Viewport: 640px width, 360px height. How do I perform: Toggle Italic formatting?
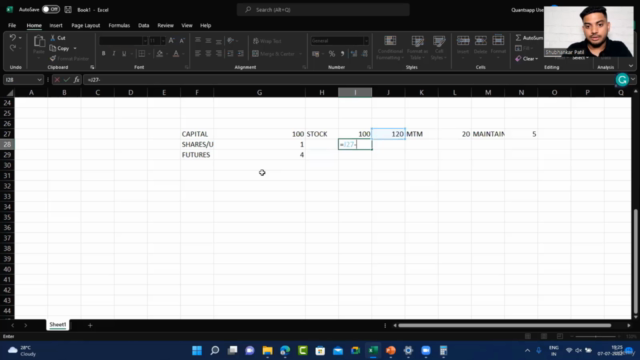(x=114, y=53)
